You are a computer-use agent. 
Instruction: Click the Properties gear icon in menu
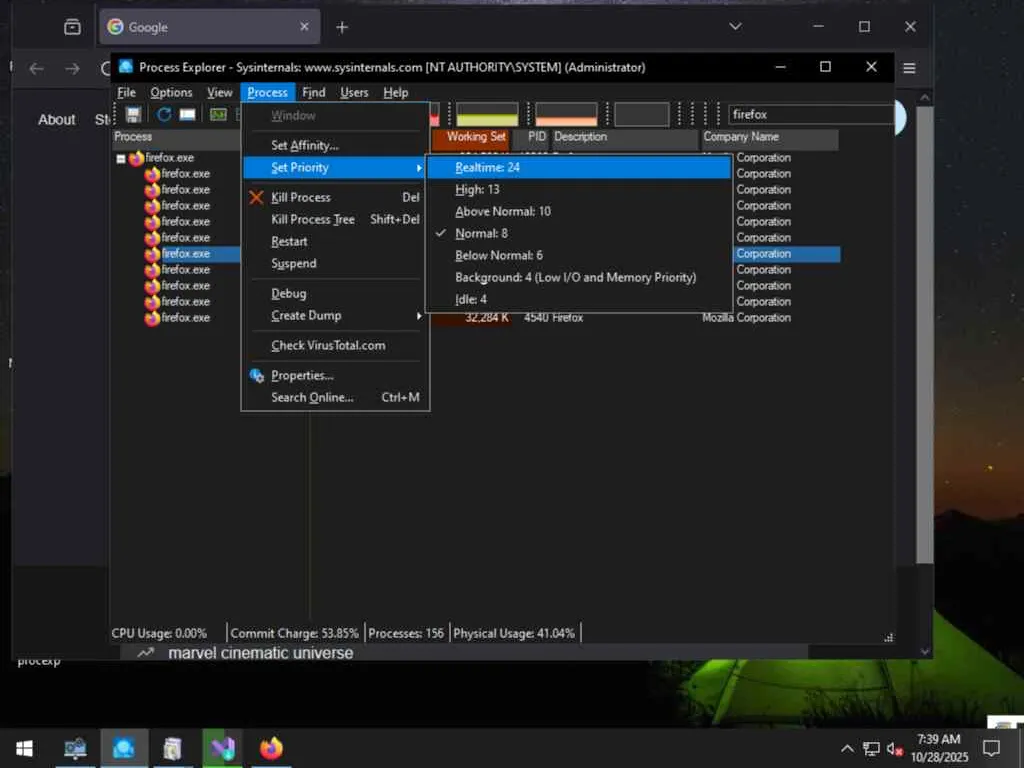click(257, 376)
